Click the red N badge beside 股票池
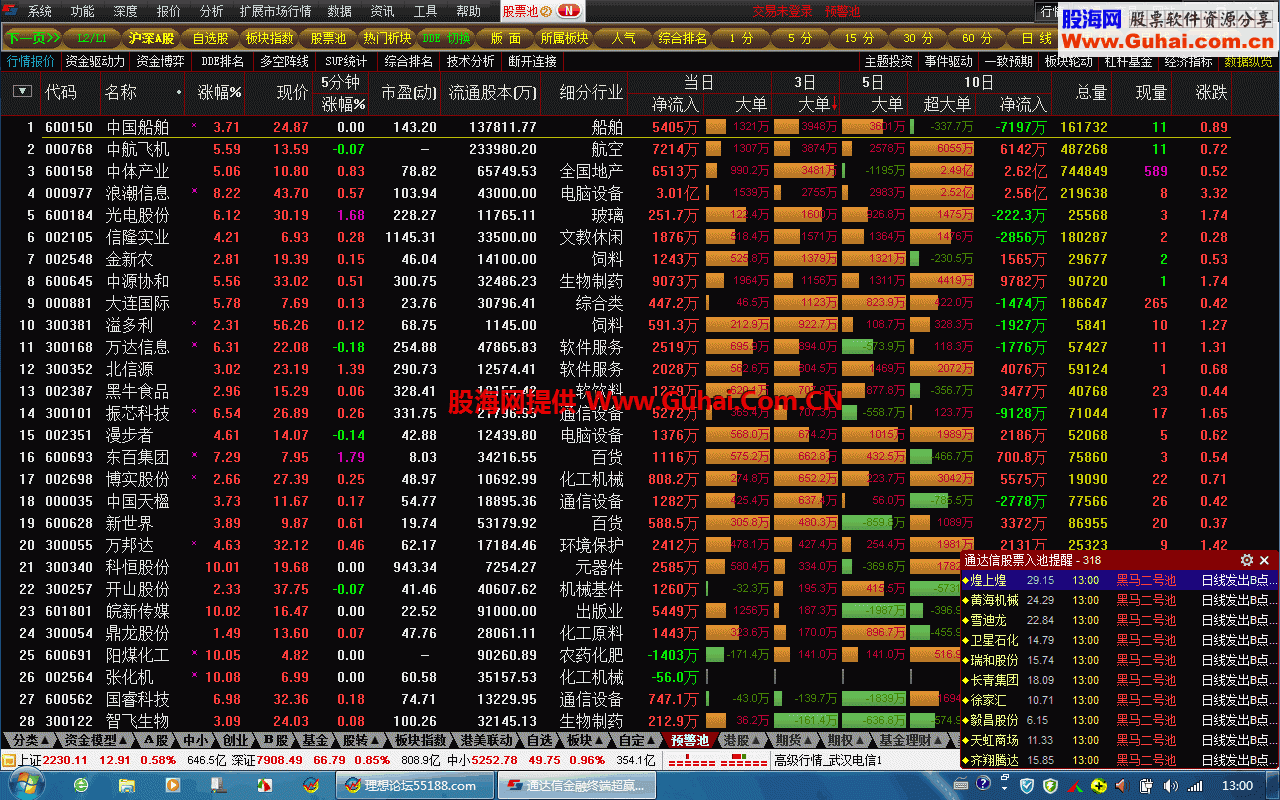This screenshot has height=800, width=1280. coord(567,11)
